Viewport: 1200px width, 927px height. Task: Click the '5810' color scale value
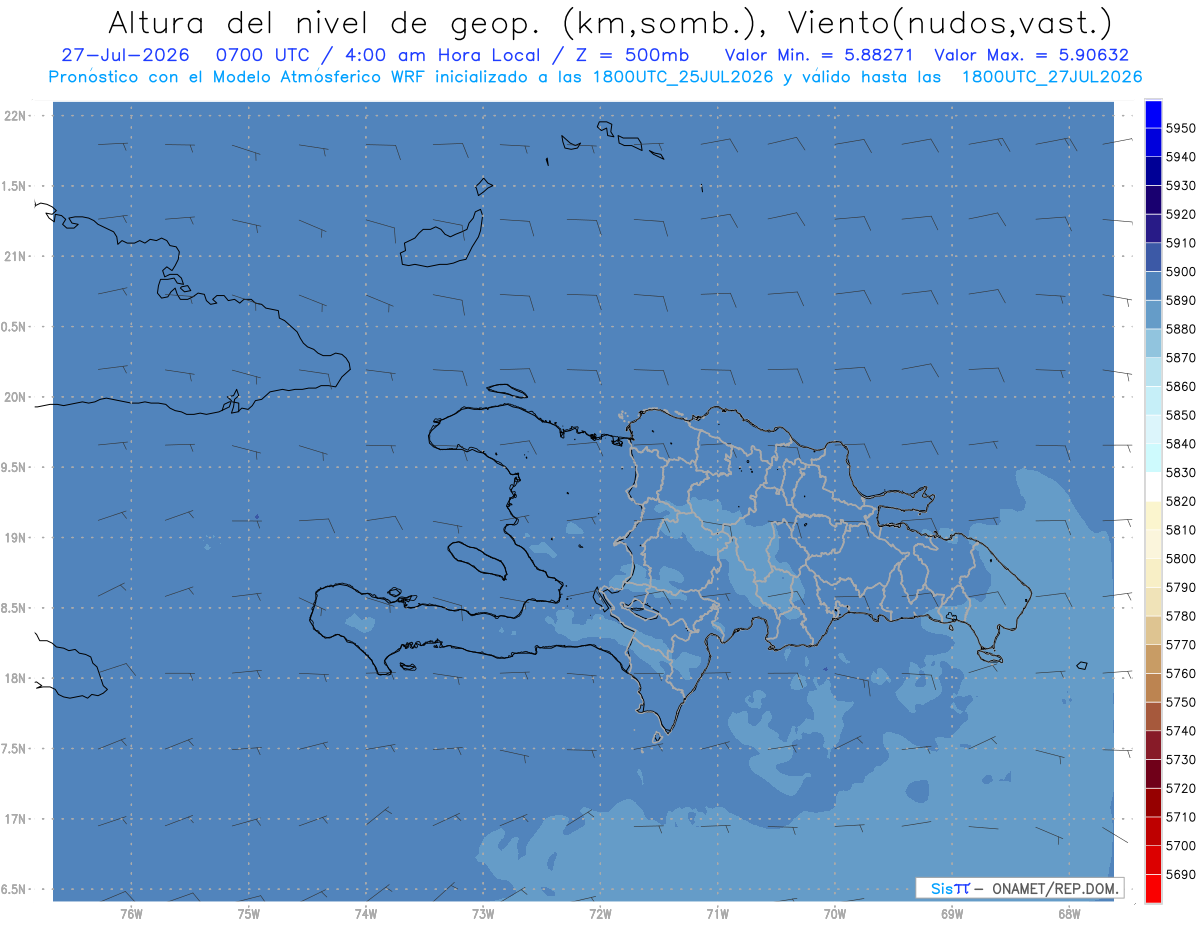pos(1180,530)
